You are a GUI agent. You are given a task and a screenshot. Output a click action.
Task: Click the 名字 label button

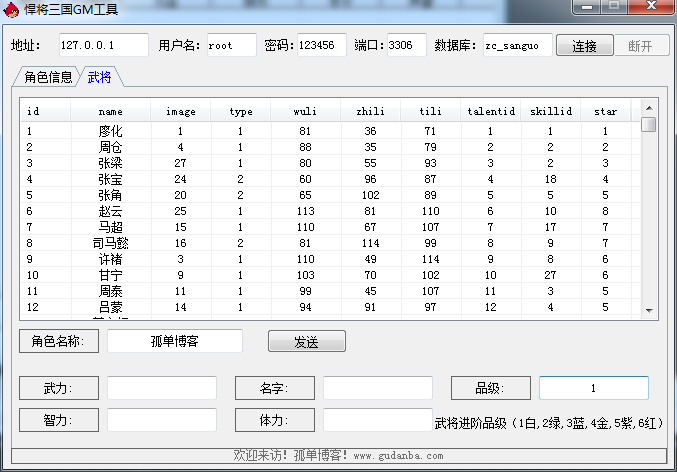click(275, 388)
